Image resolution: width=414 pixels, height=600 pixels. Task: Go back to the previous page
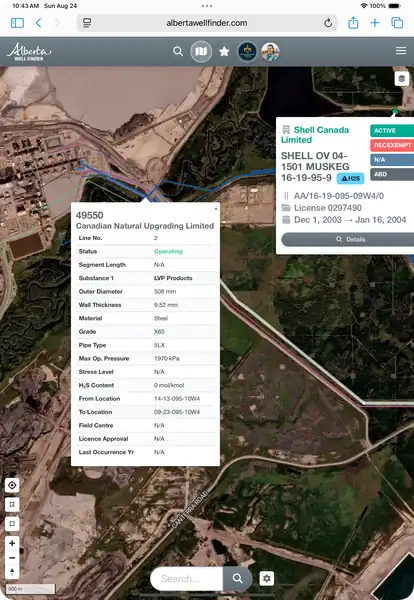(x=39, y=23)
